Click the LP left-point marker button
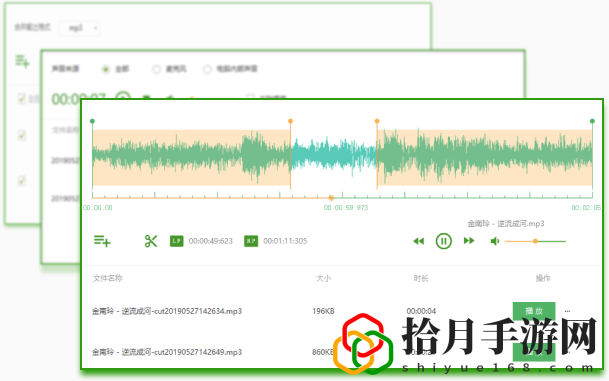 [x=177, y=241]
